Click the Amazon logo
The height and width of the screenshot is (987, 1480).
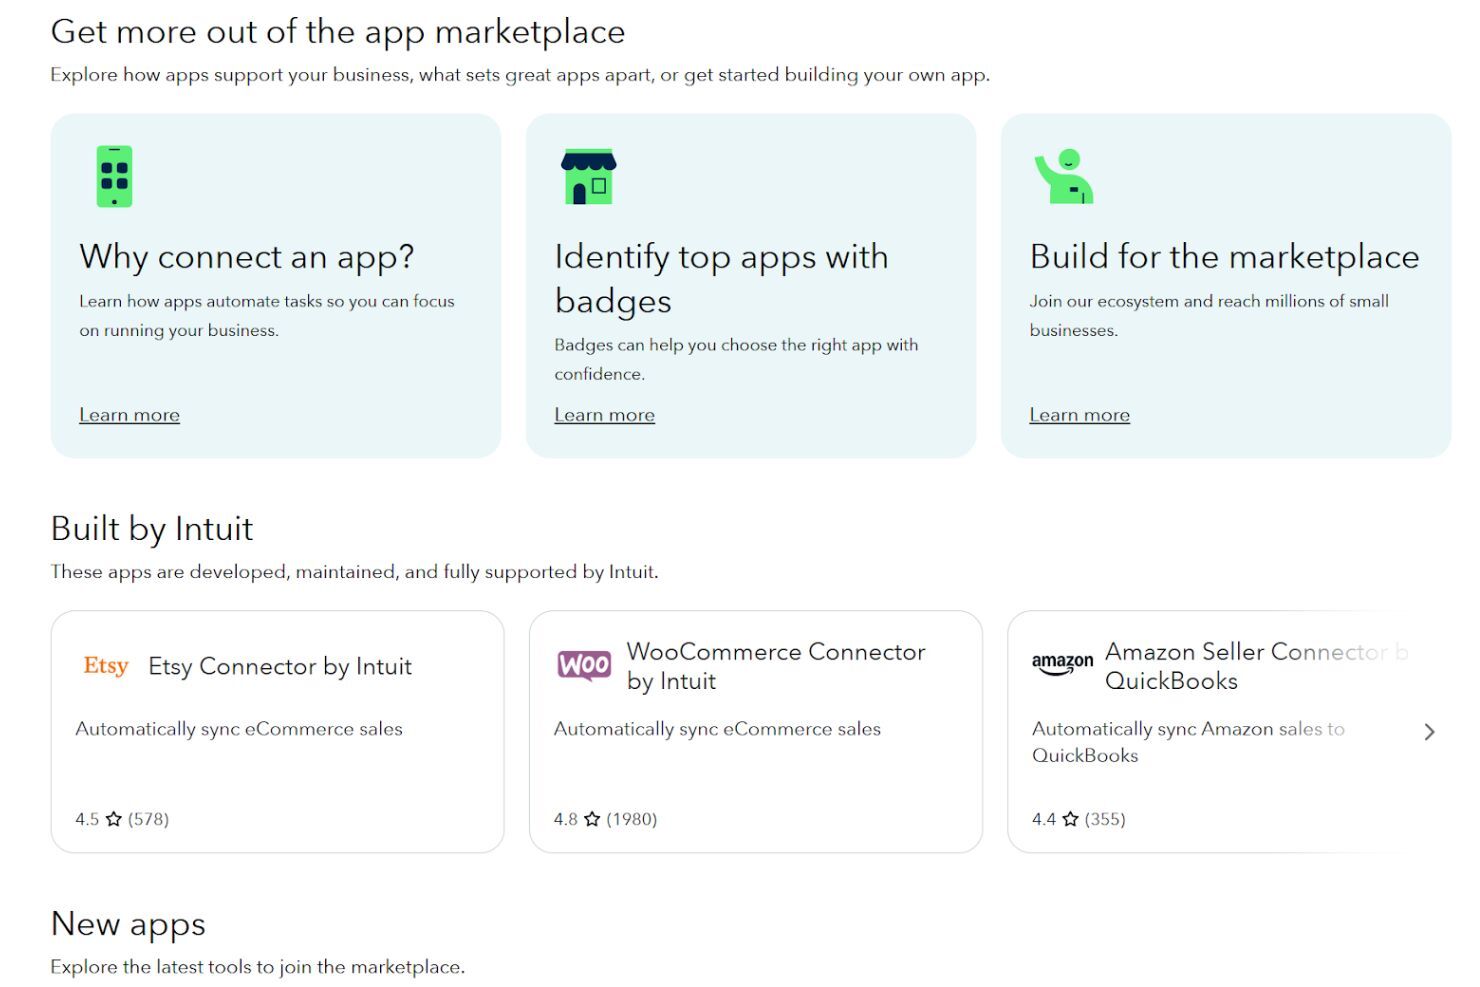pos(1061,662)
